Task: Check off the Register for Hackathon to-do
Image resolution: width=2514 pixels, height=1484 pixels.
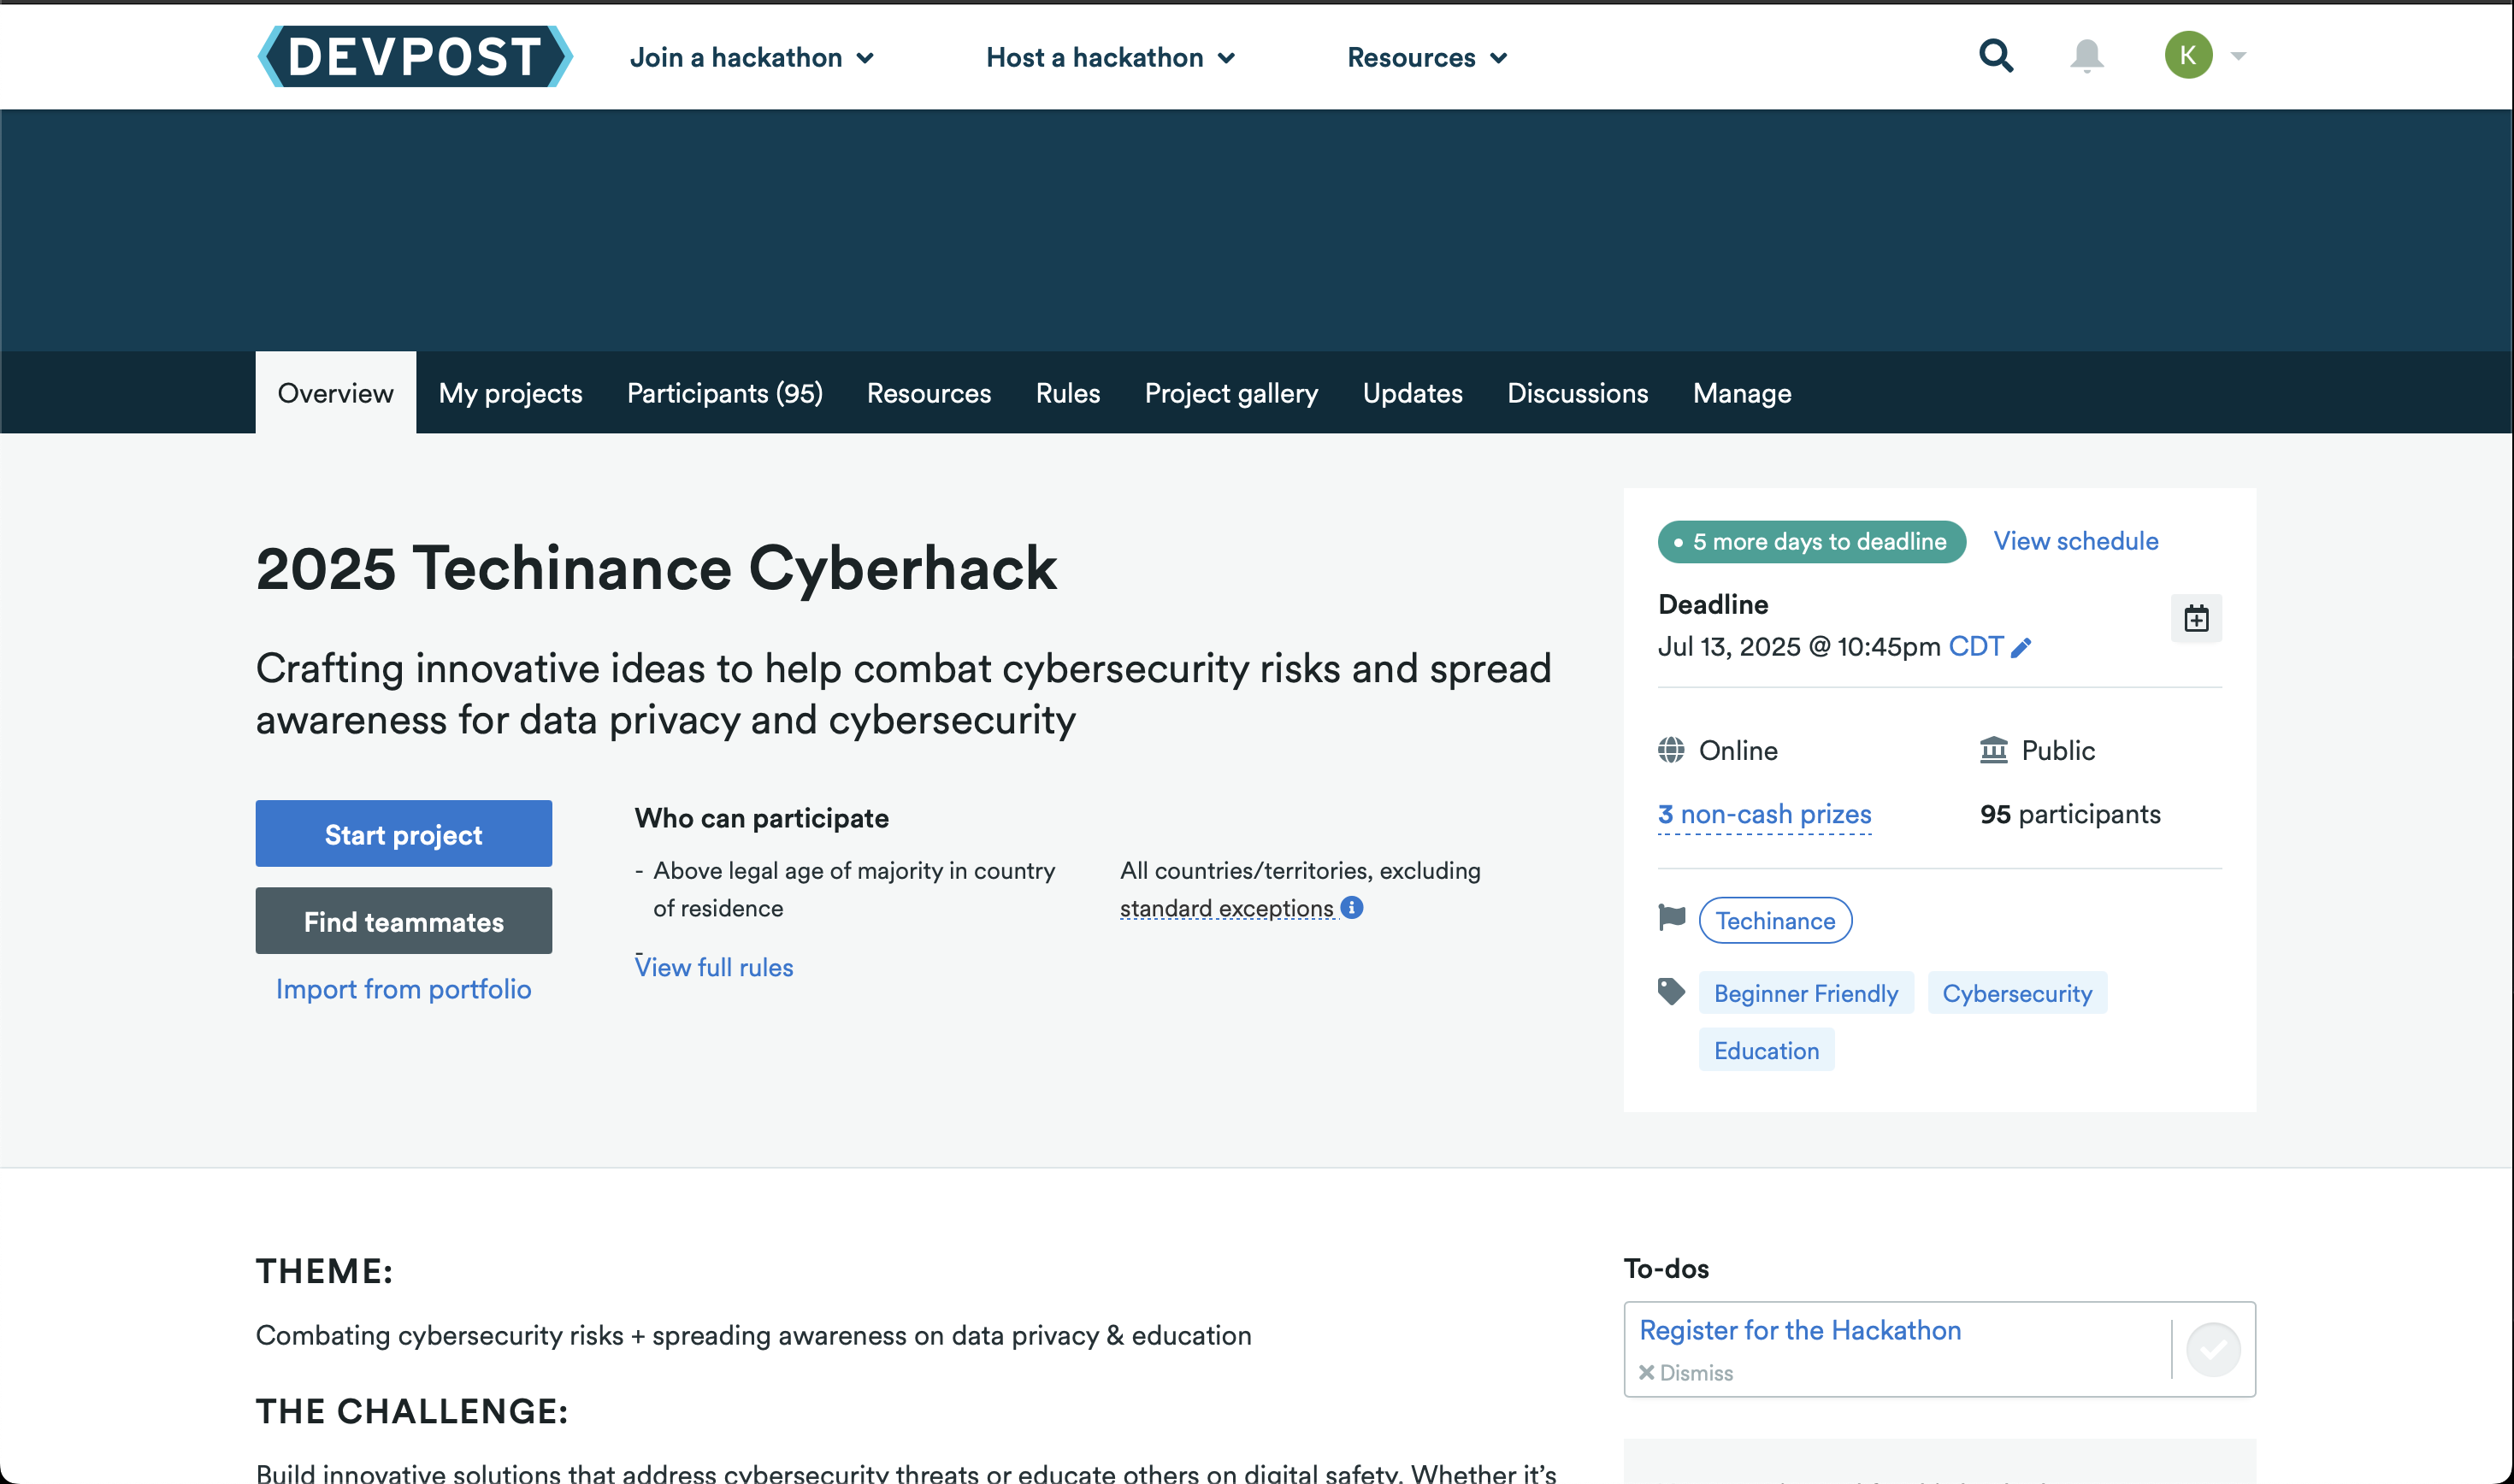Action: tap(2212, 1349)
